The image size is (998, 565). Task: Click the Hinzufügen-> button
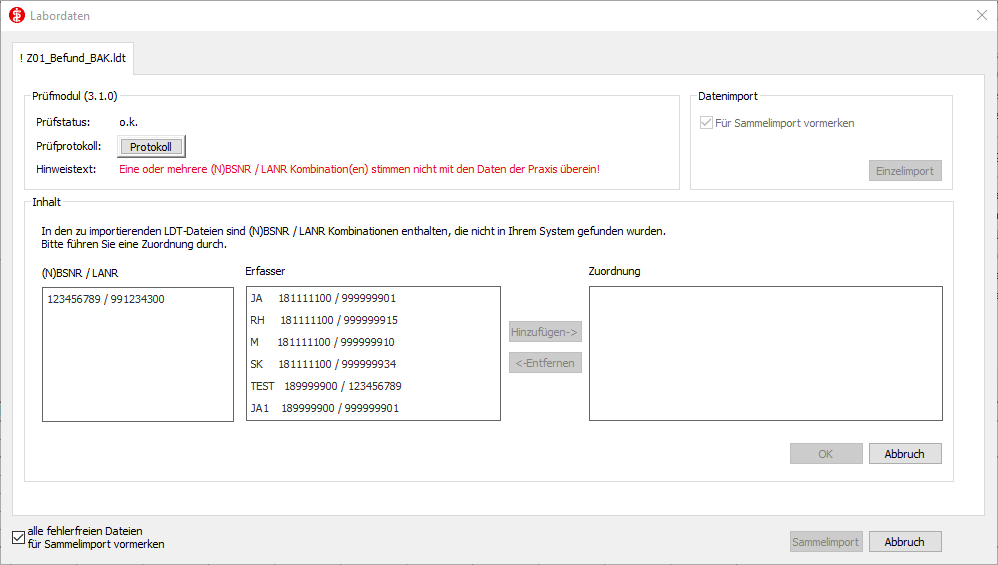pos(545,331)
